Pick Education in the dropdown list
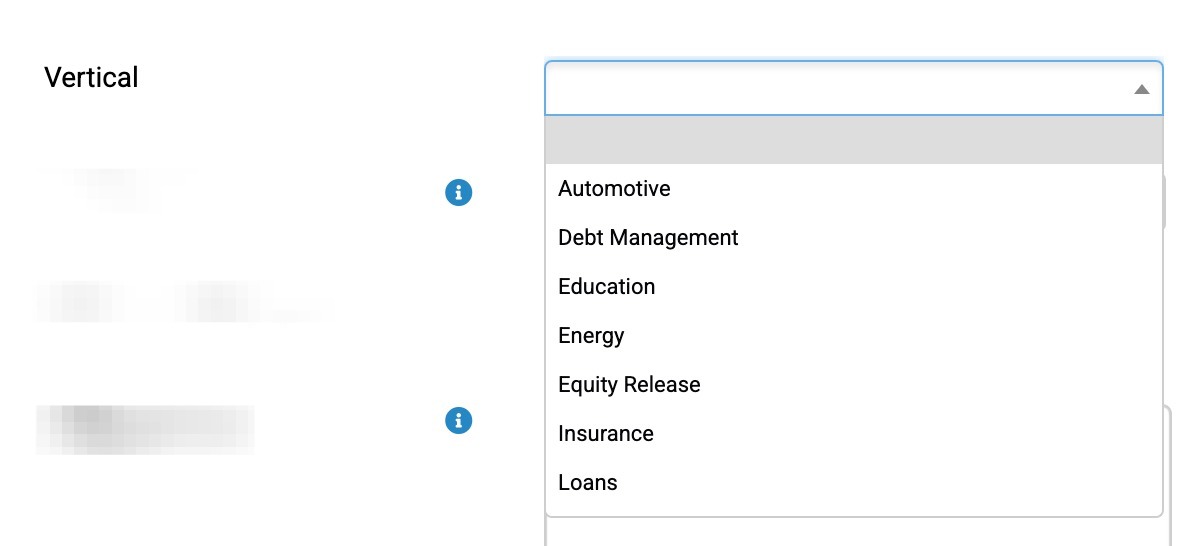Viewport: 1190px width, 546px height. click(606, 286)
